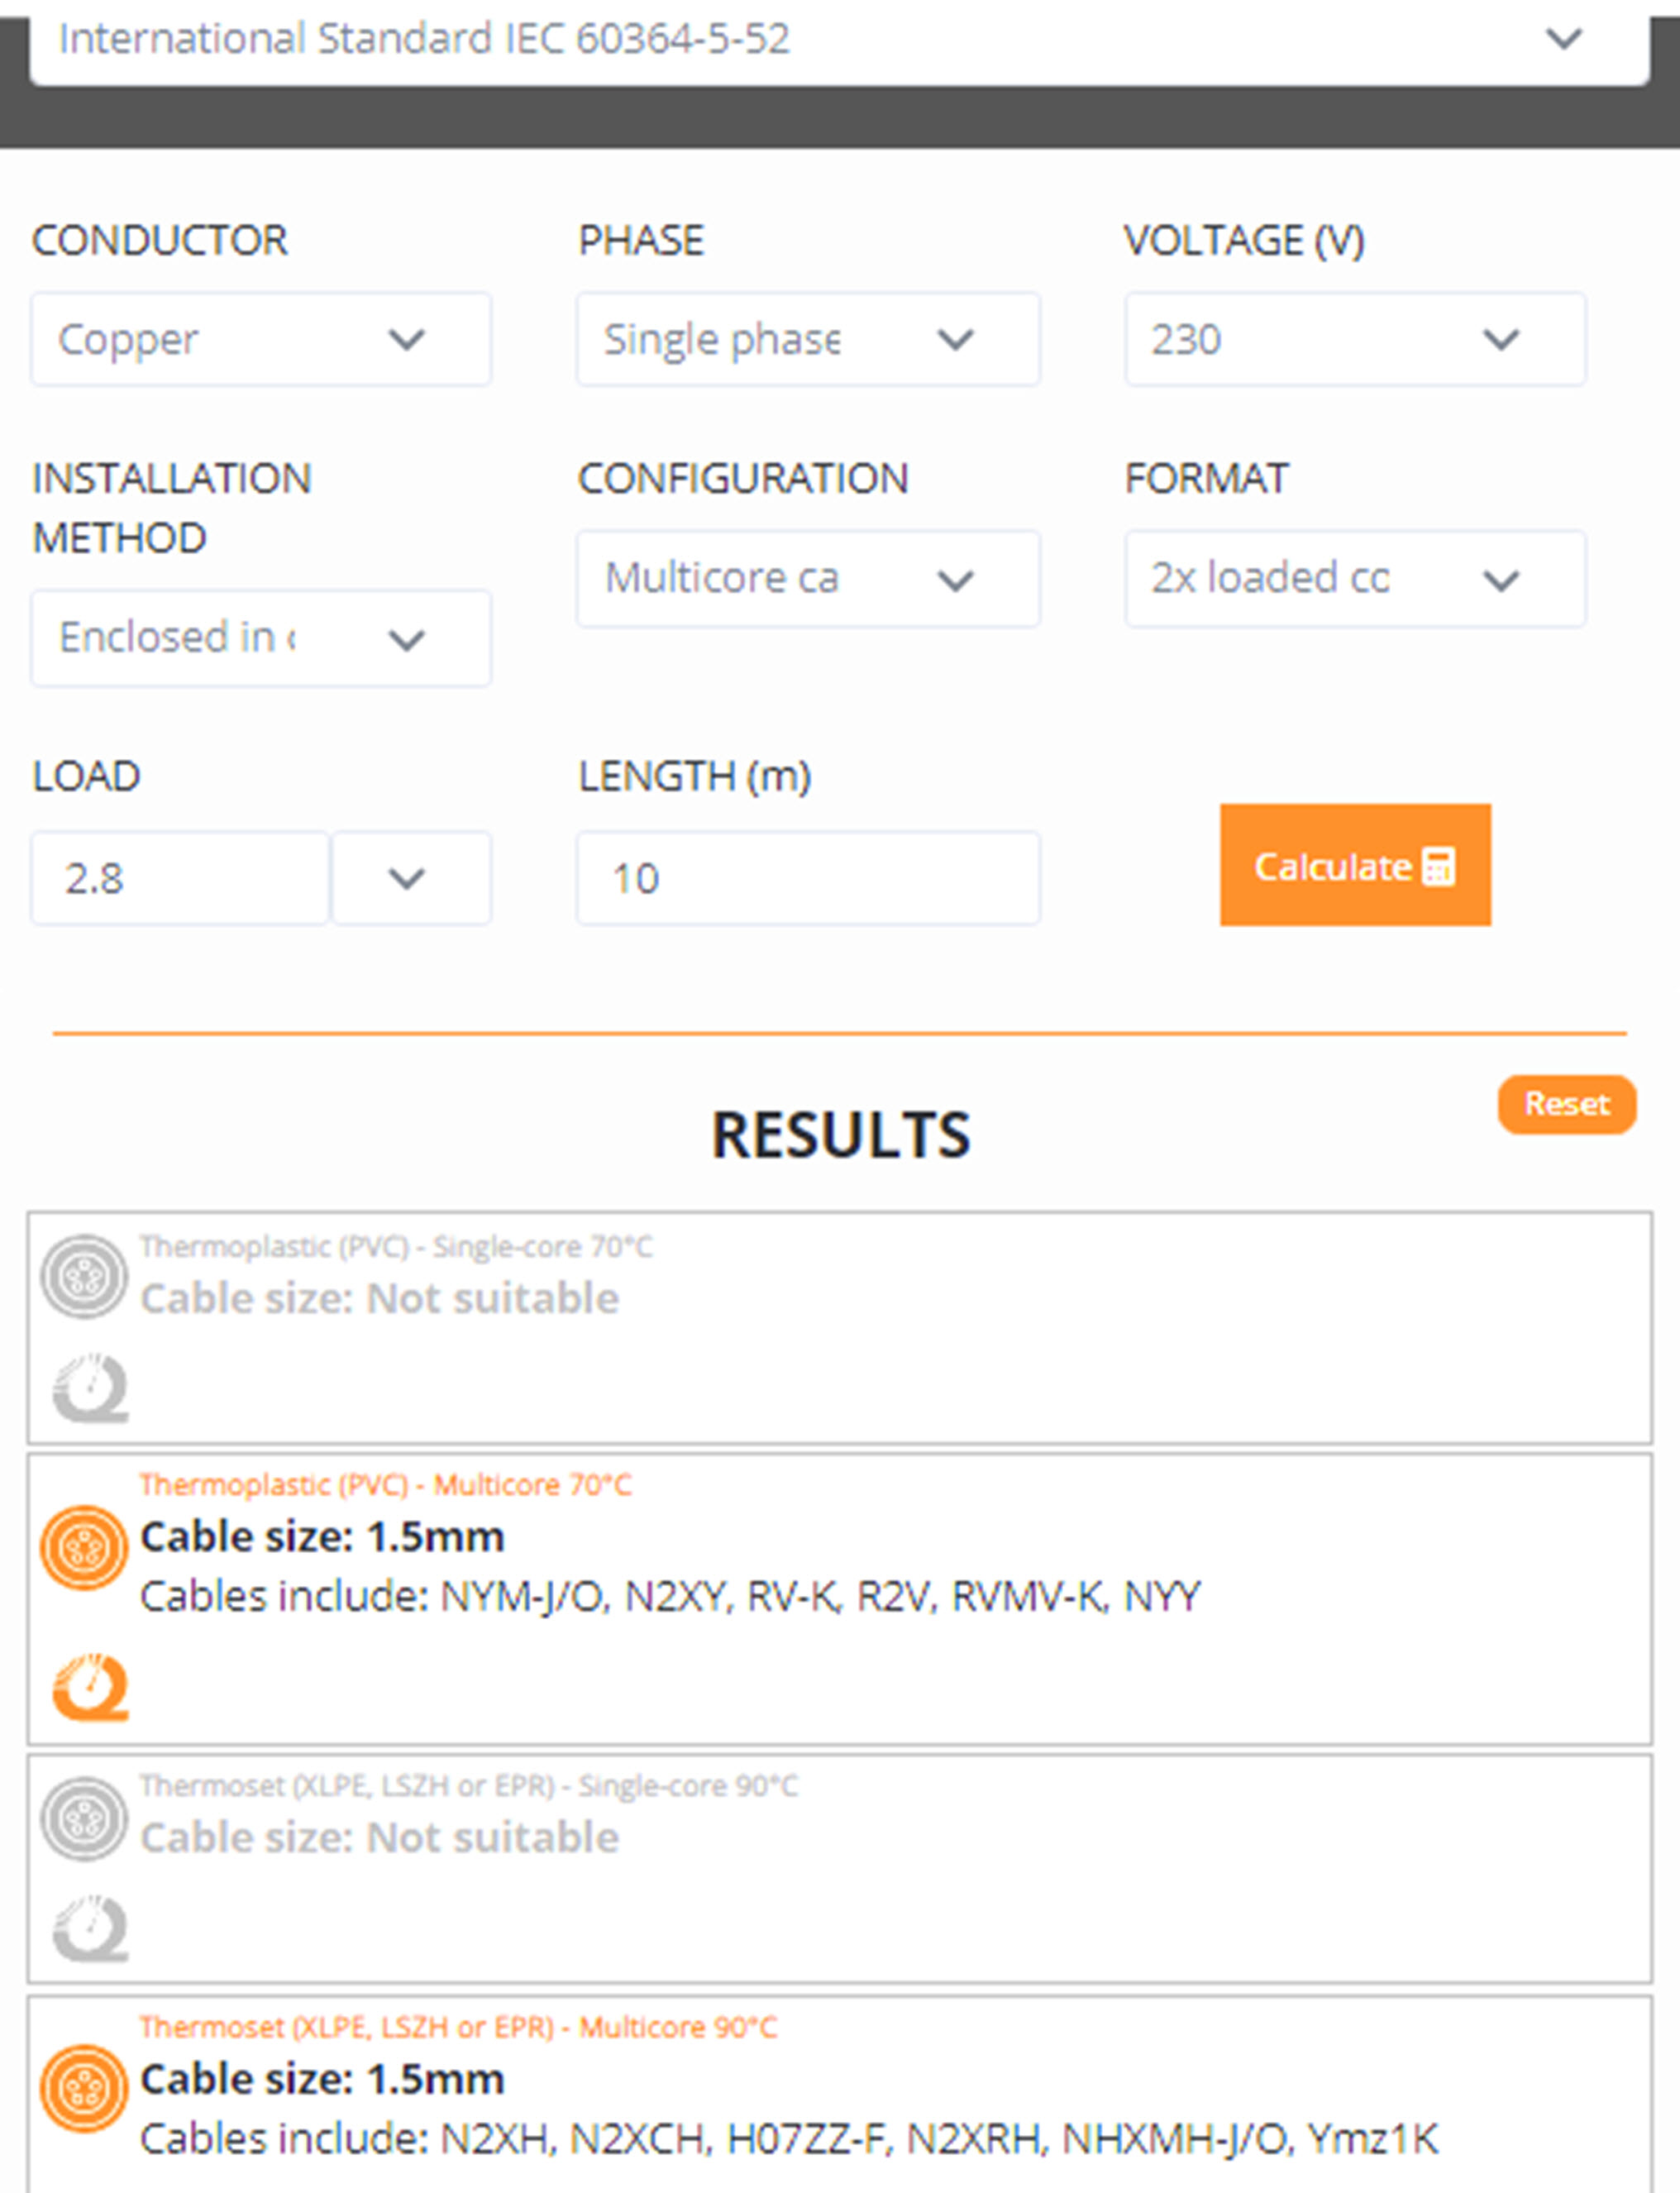Click the orange cable reel under PVC Multicore

coord(90,1687)
